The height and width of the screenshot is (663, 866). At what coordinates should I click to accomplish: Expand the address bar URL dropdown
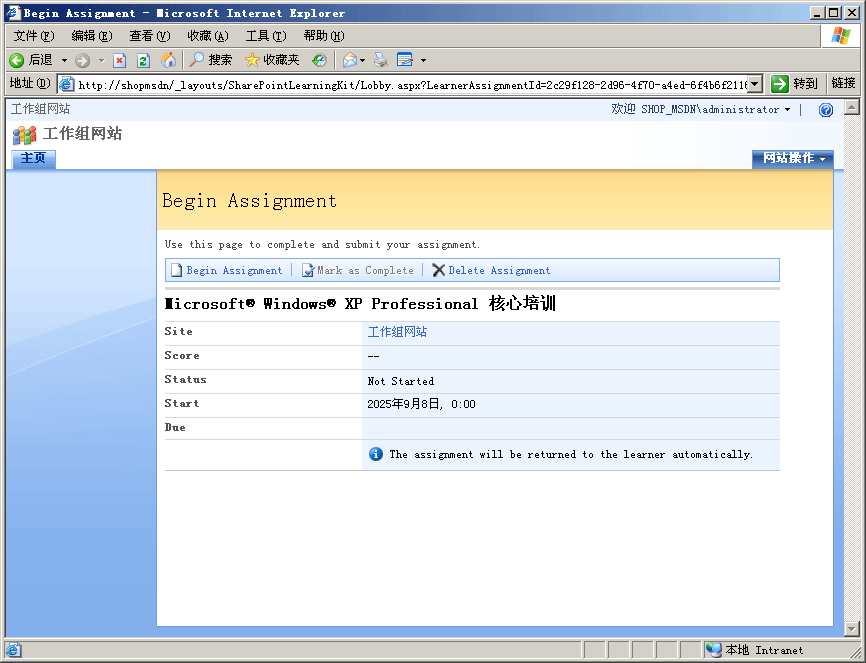755,84
